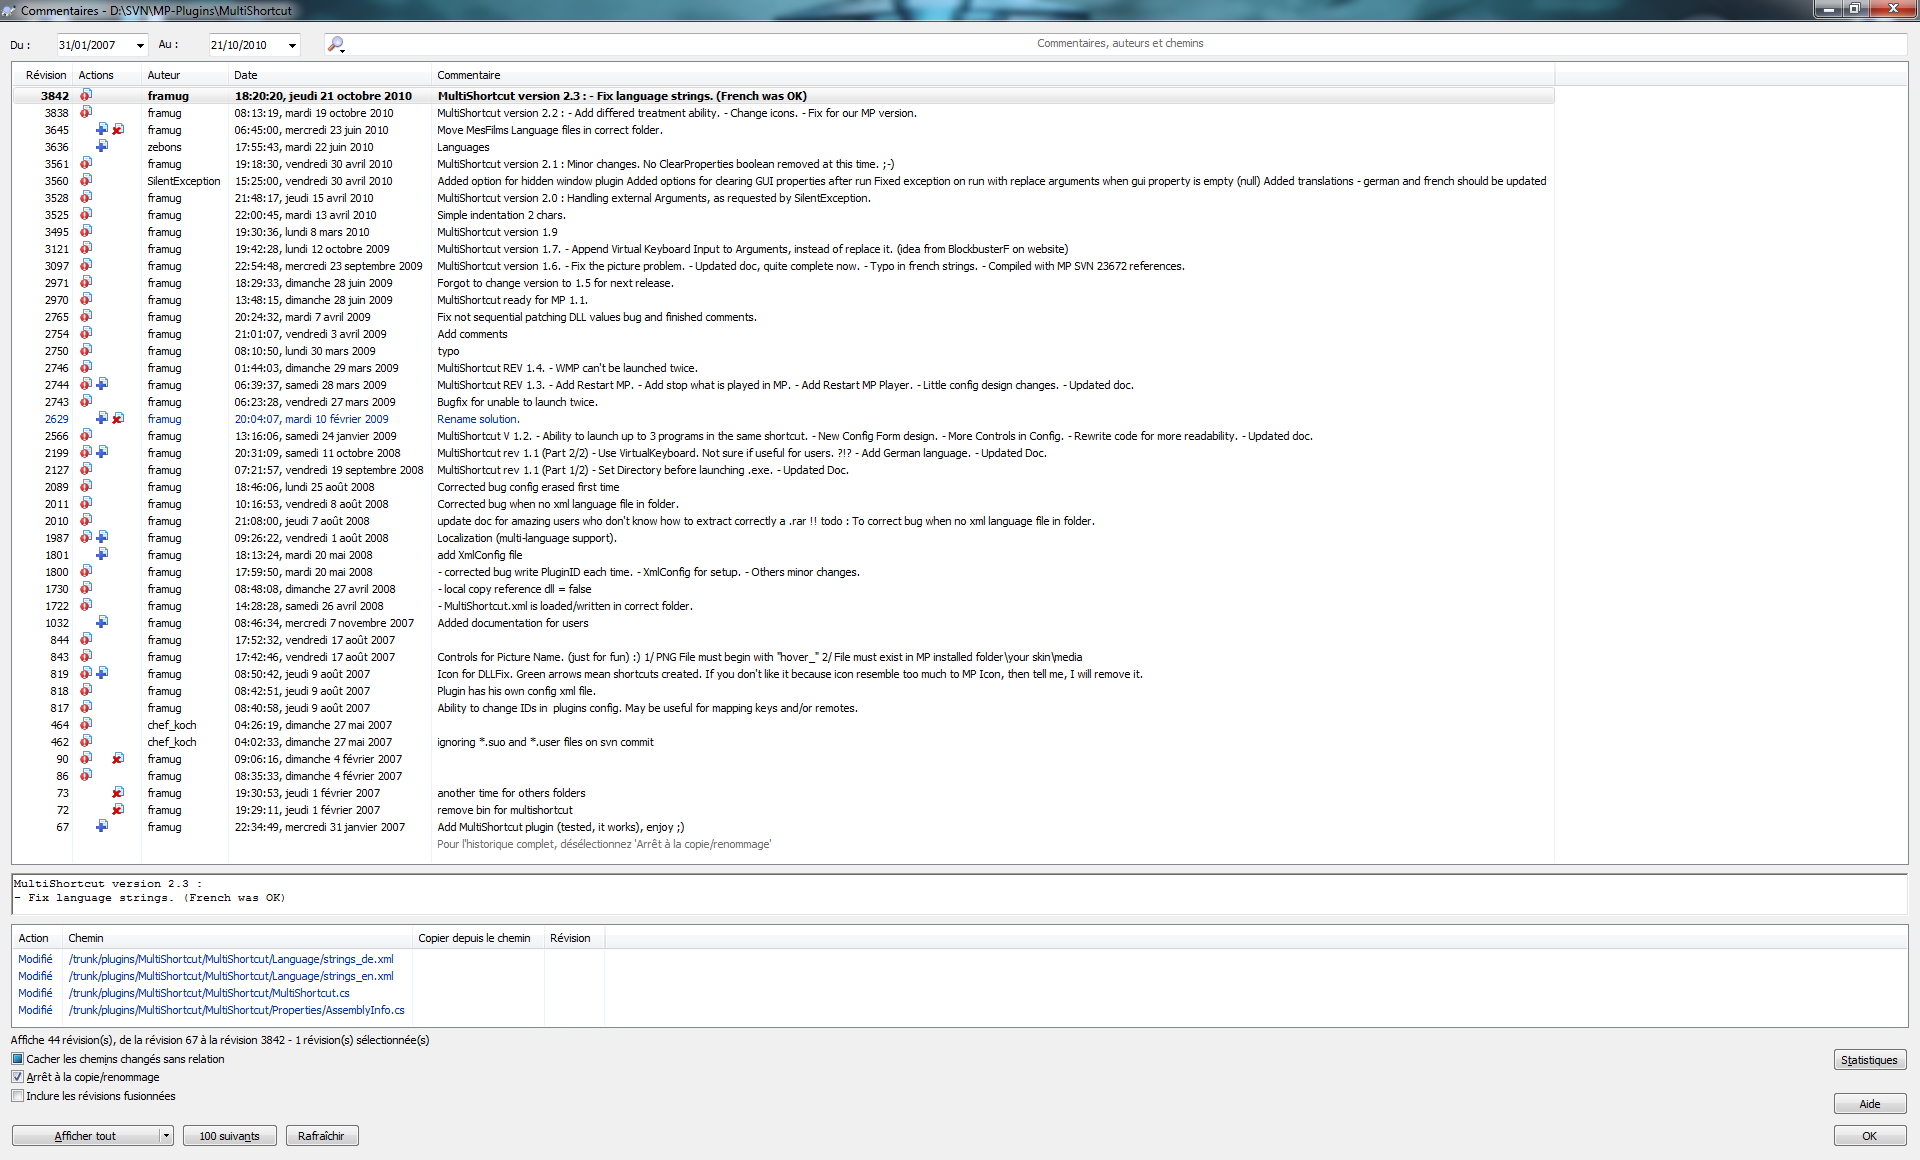This screenshot has height=1160, width=1920.
Task: Sort by the Date column header
Action: (x=246, y=75)
